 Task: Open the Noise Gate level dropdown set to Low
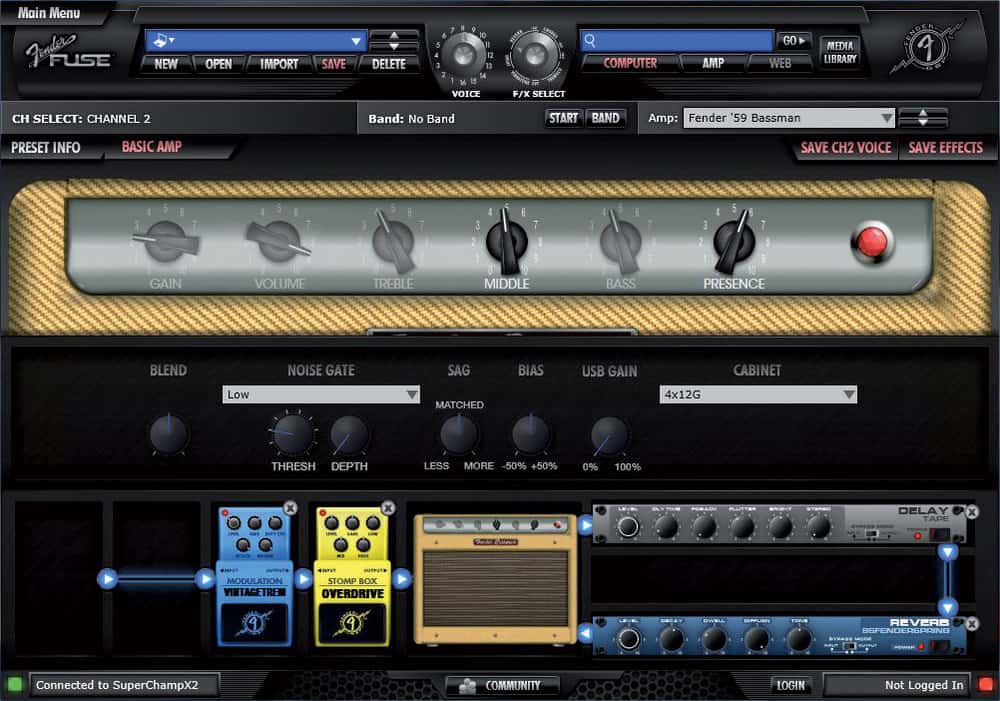tap(322, 394)
